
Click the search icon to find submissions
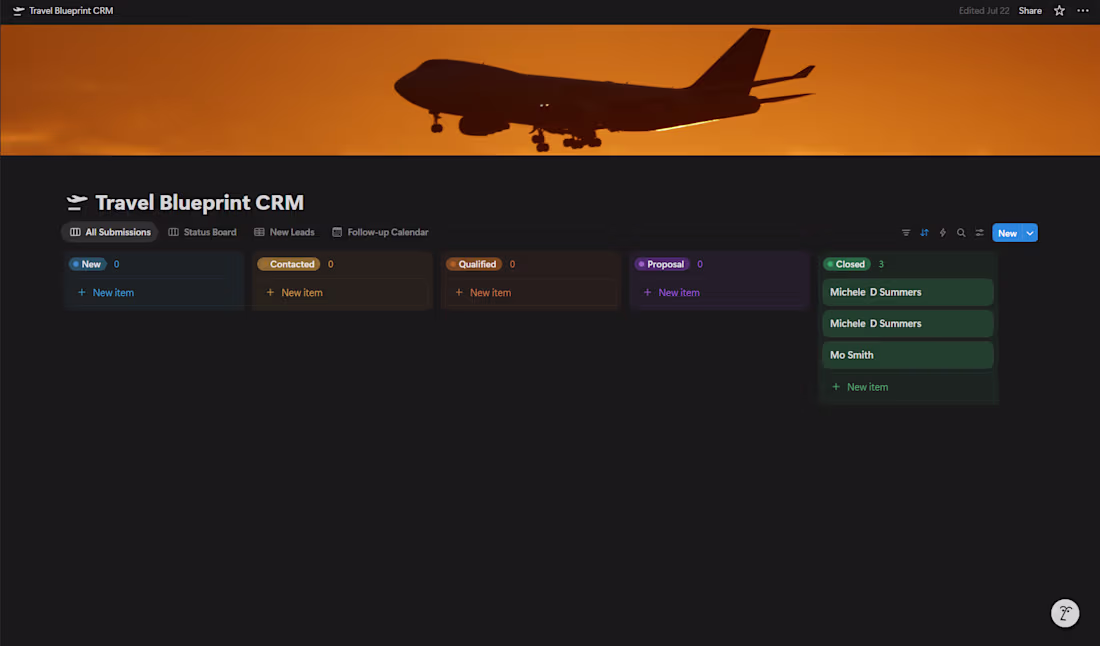[961, 232]
